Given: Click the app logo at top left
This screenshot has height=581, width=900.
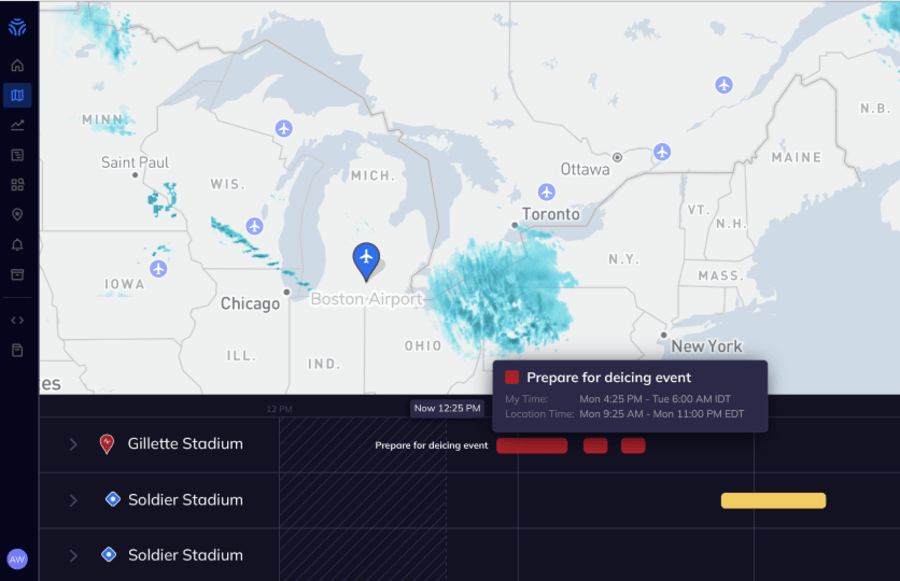Looking at the screenshot, I should (17, 27).
